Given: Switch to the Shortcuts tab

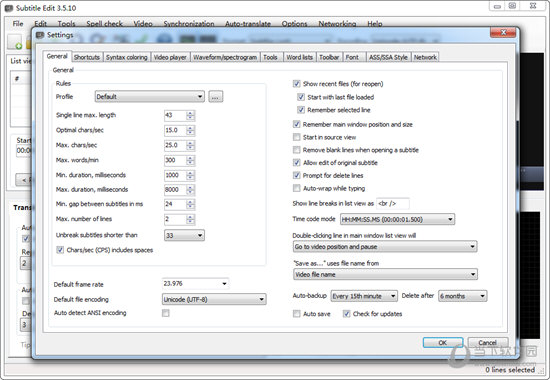Looking at the screenshot, I should point(87,57).
